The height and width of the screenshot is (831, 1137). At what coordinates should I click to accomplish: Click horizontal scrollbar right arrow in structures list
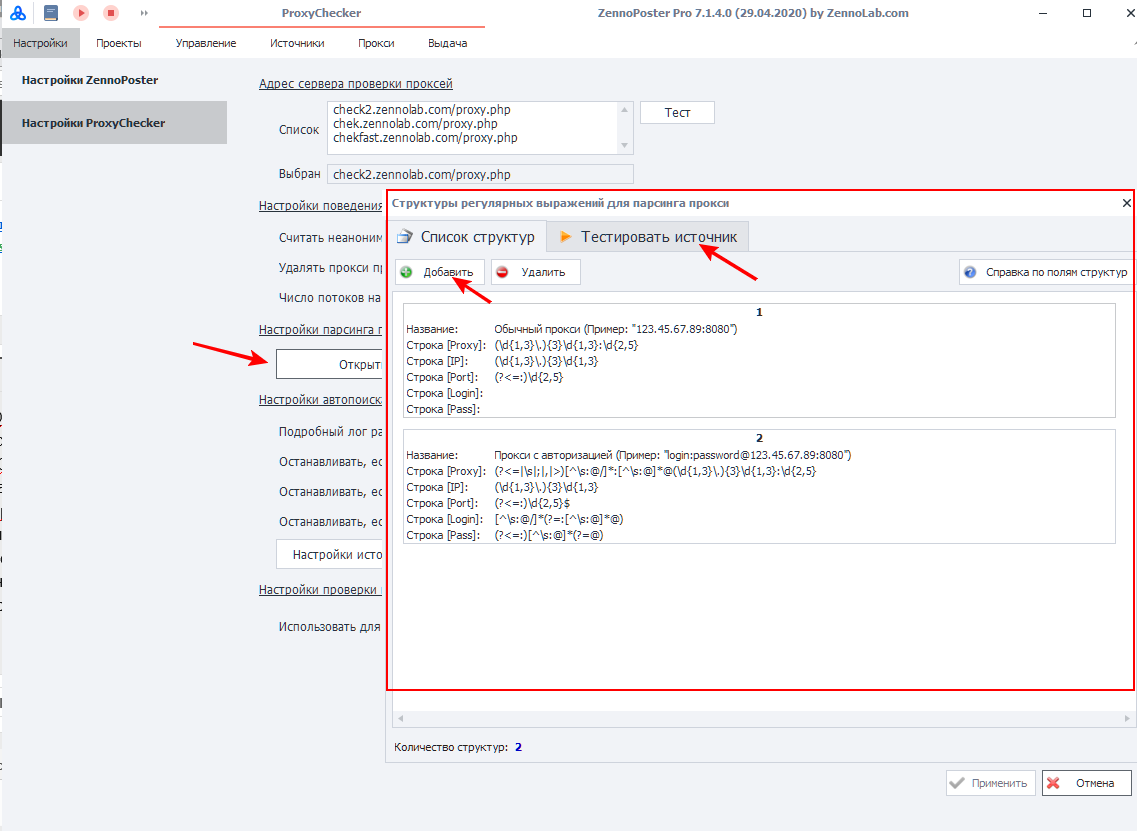(x=1127, y=718)
